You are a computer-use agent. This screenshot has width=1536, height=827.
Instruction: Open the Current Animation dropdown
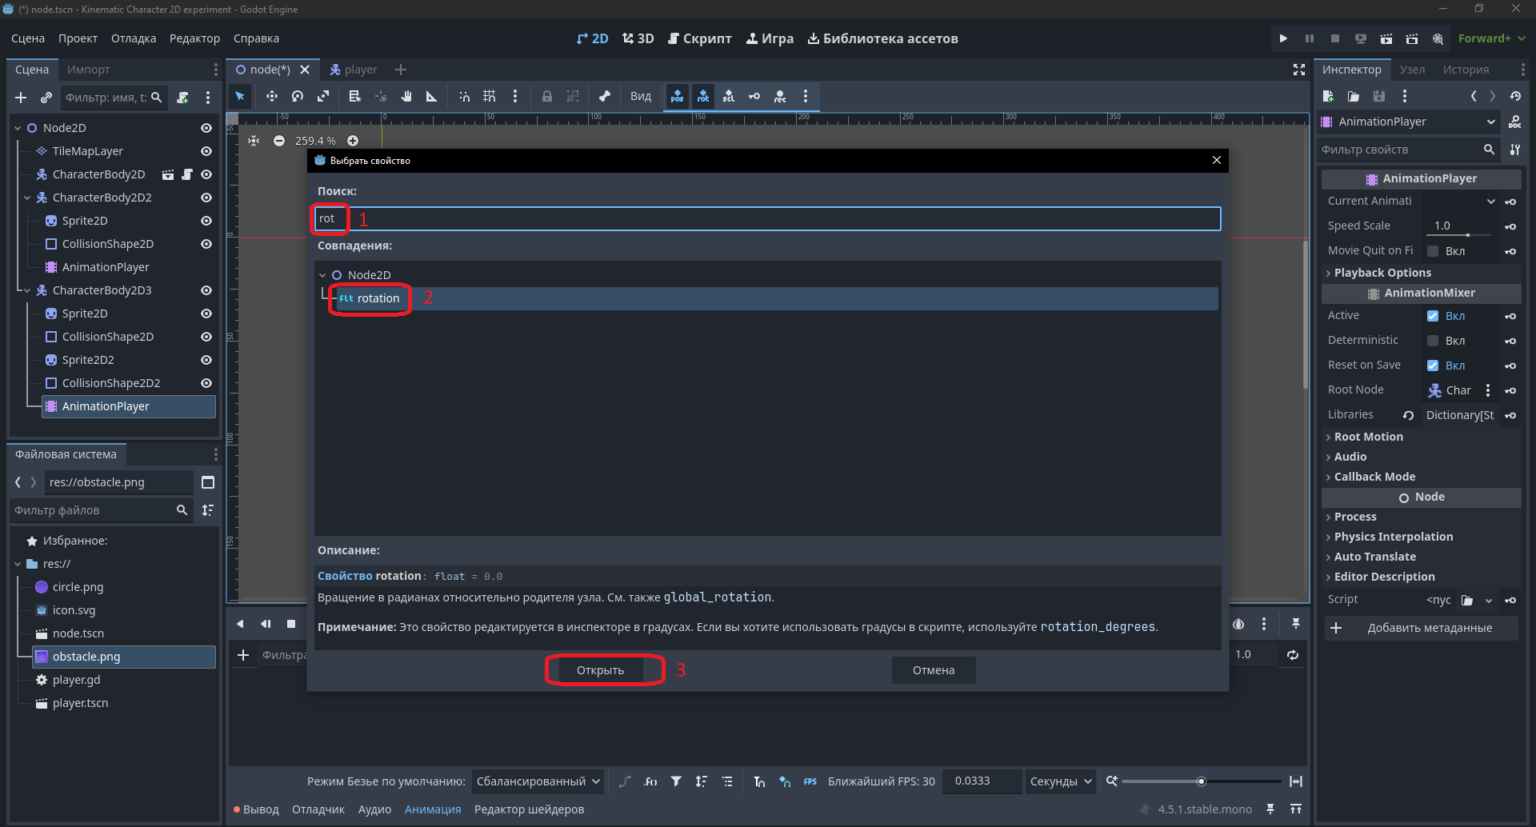[x=1461, y=201]
